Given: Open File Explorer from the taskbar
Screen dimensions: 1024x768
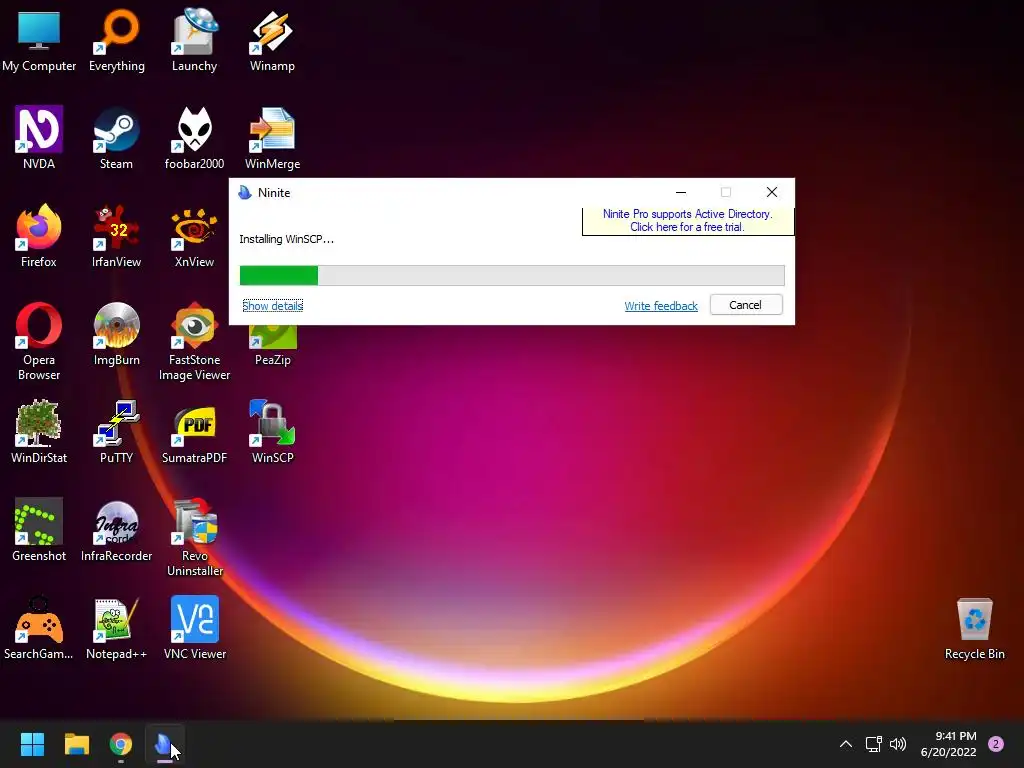Looking at the screenshot, I should click(x=76, y=744).
